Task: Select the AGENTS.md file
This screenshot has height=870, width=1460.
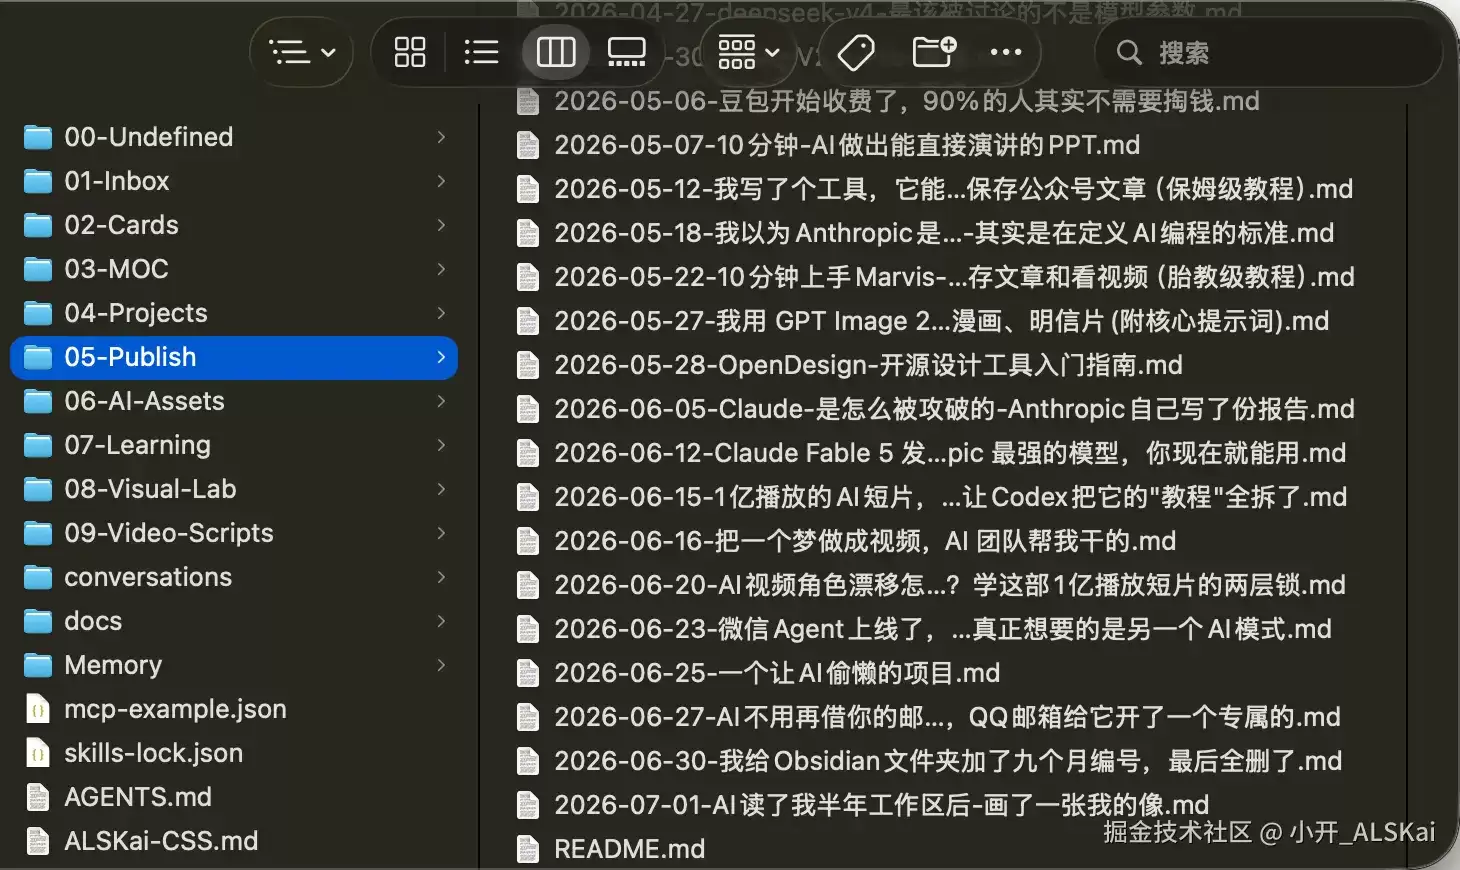Action: click(234, 797)
